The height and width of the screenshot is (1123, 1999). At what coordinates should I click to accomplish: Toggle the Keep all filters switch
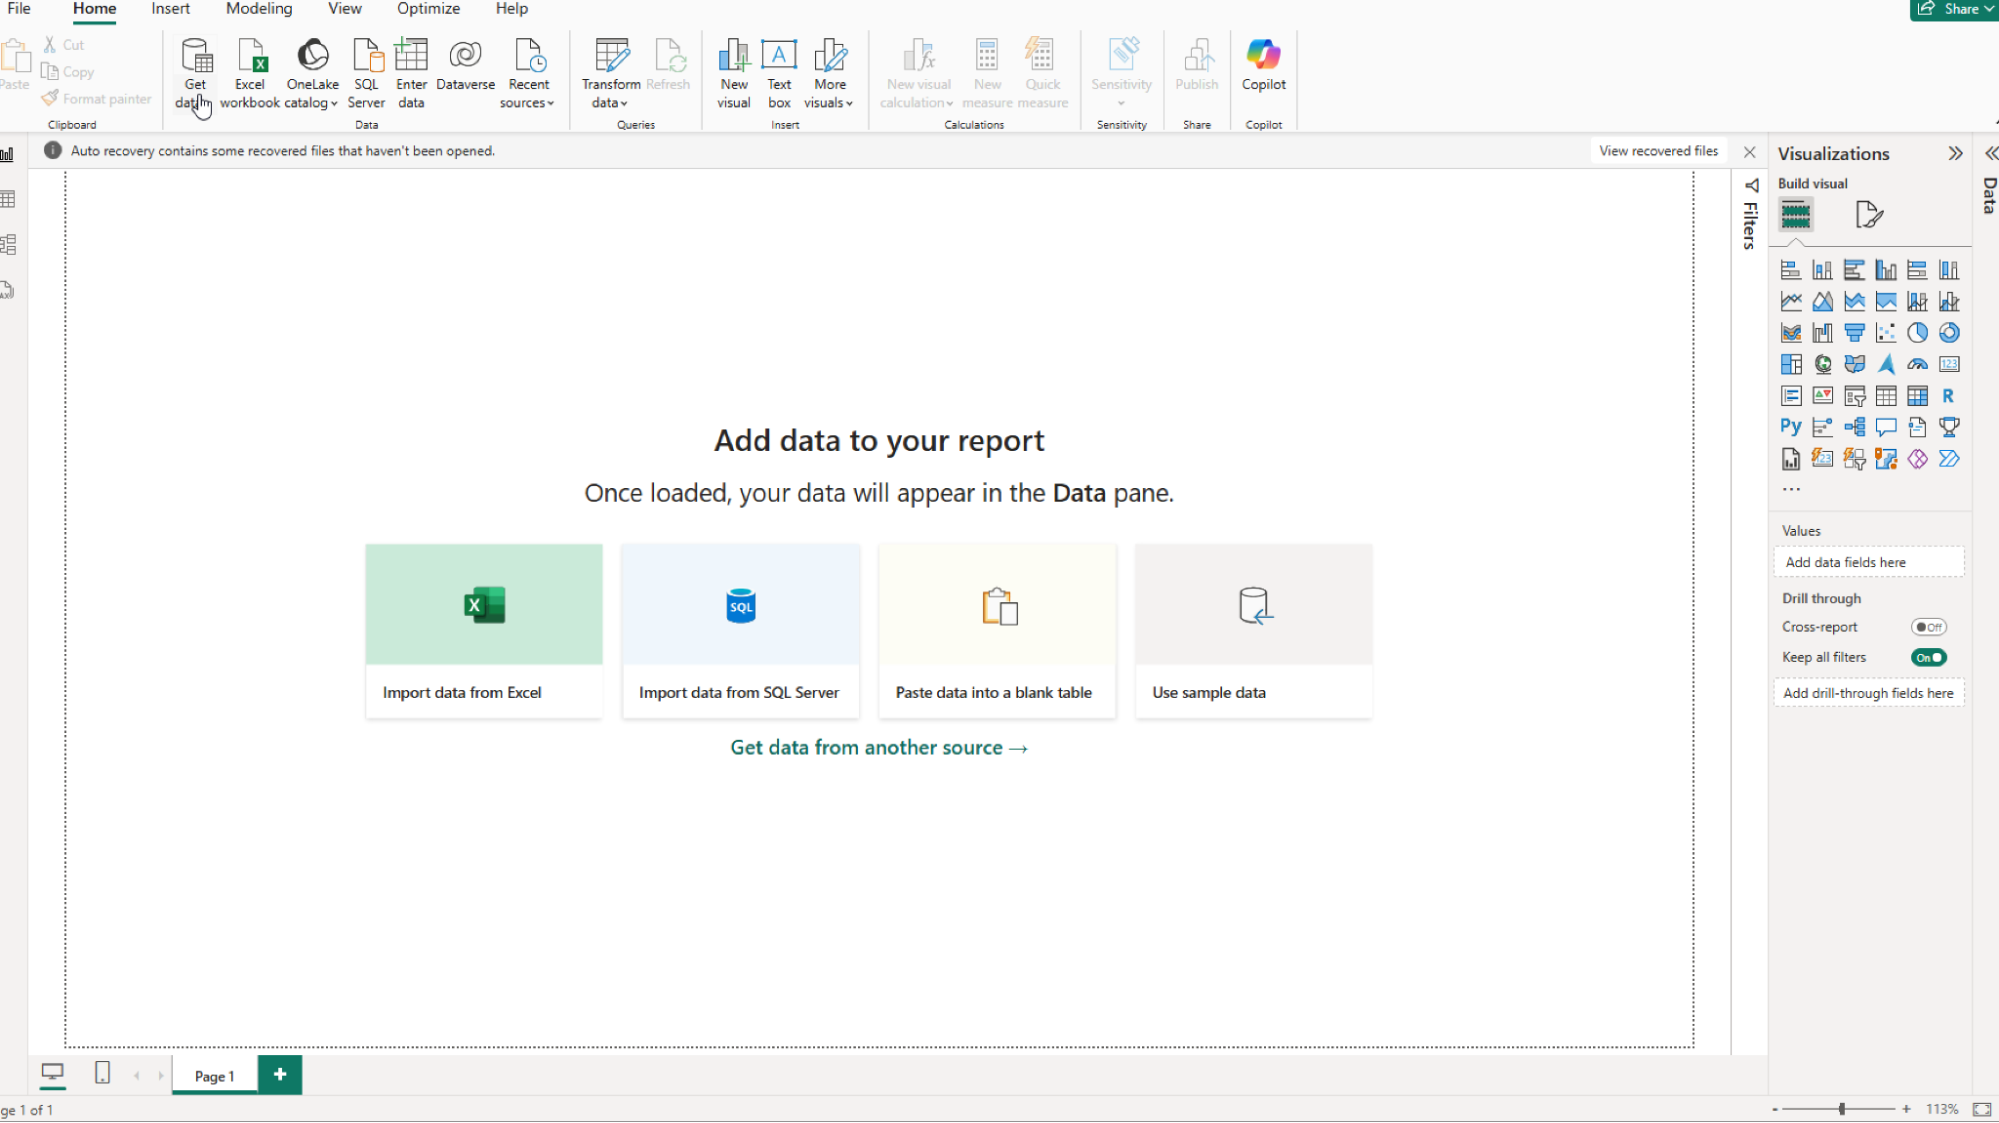point(1929,657)
